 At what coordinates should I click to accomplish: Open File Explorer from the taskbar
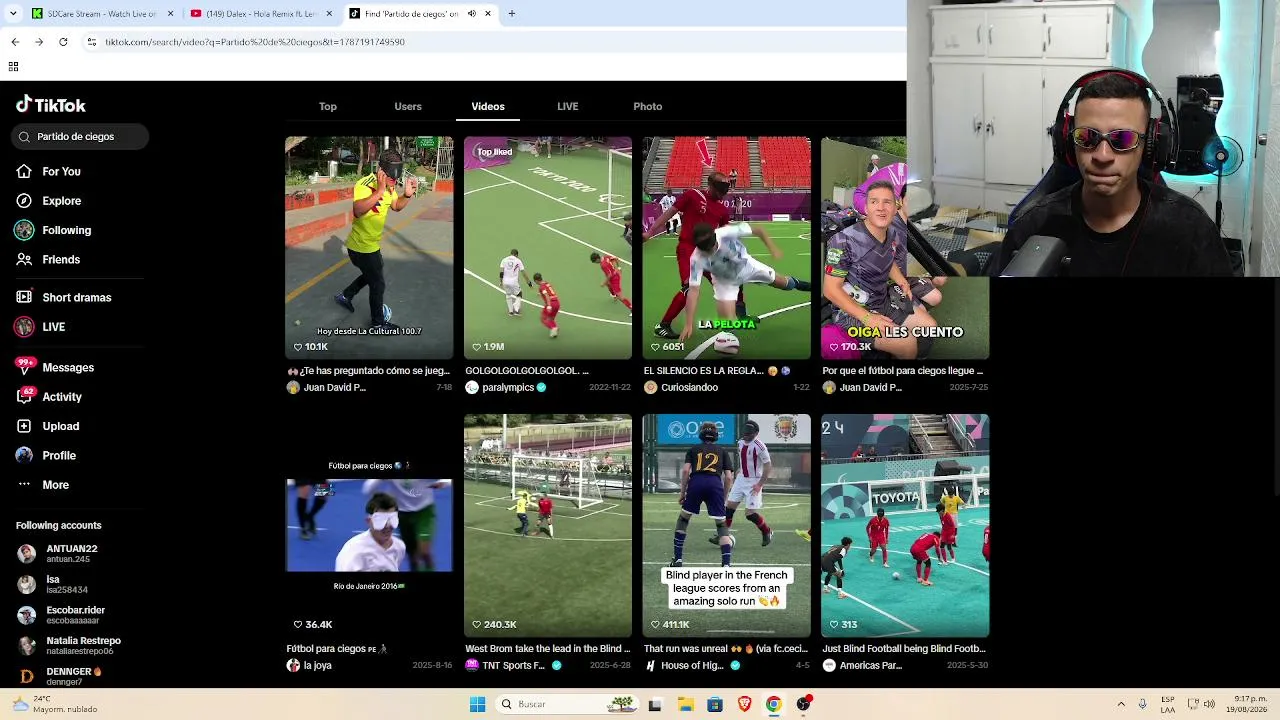[685, 705]
